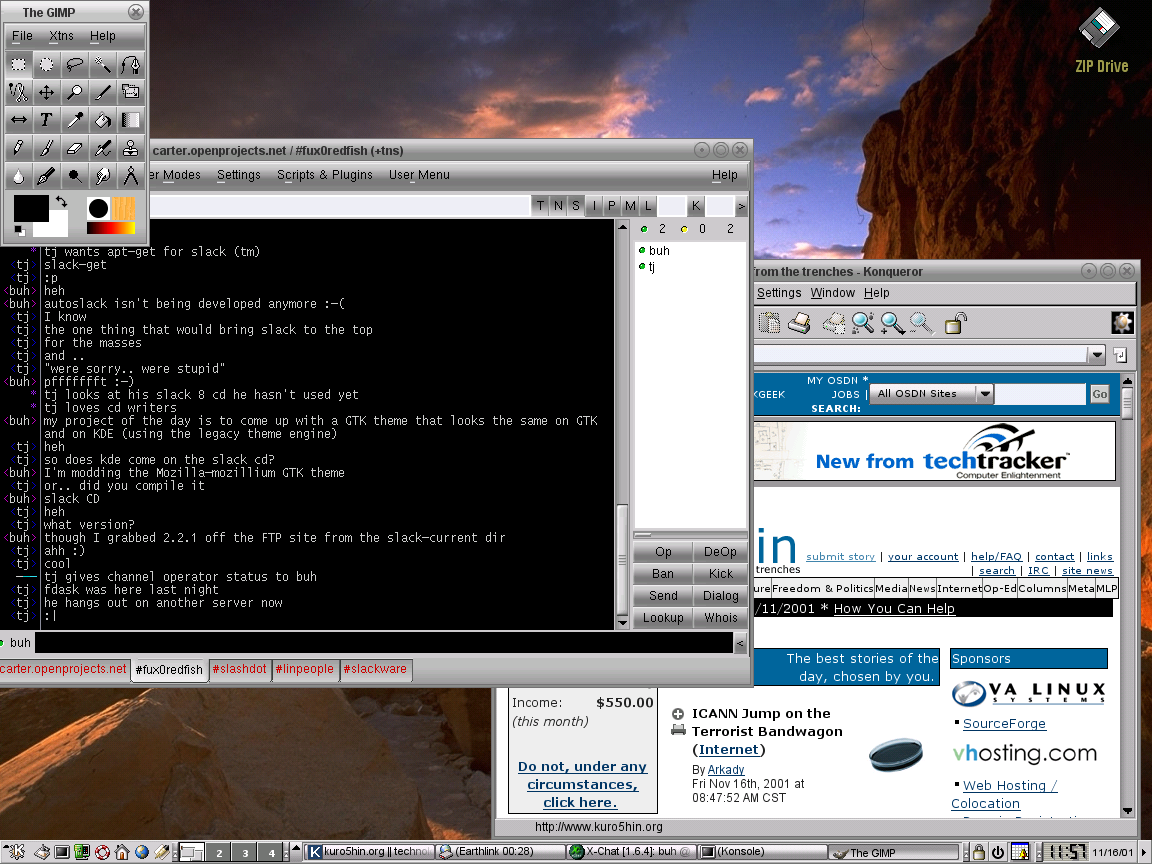Click the Whois button in X-Chat
The image size is (1152, 864).
(721, 618)
